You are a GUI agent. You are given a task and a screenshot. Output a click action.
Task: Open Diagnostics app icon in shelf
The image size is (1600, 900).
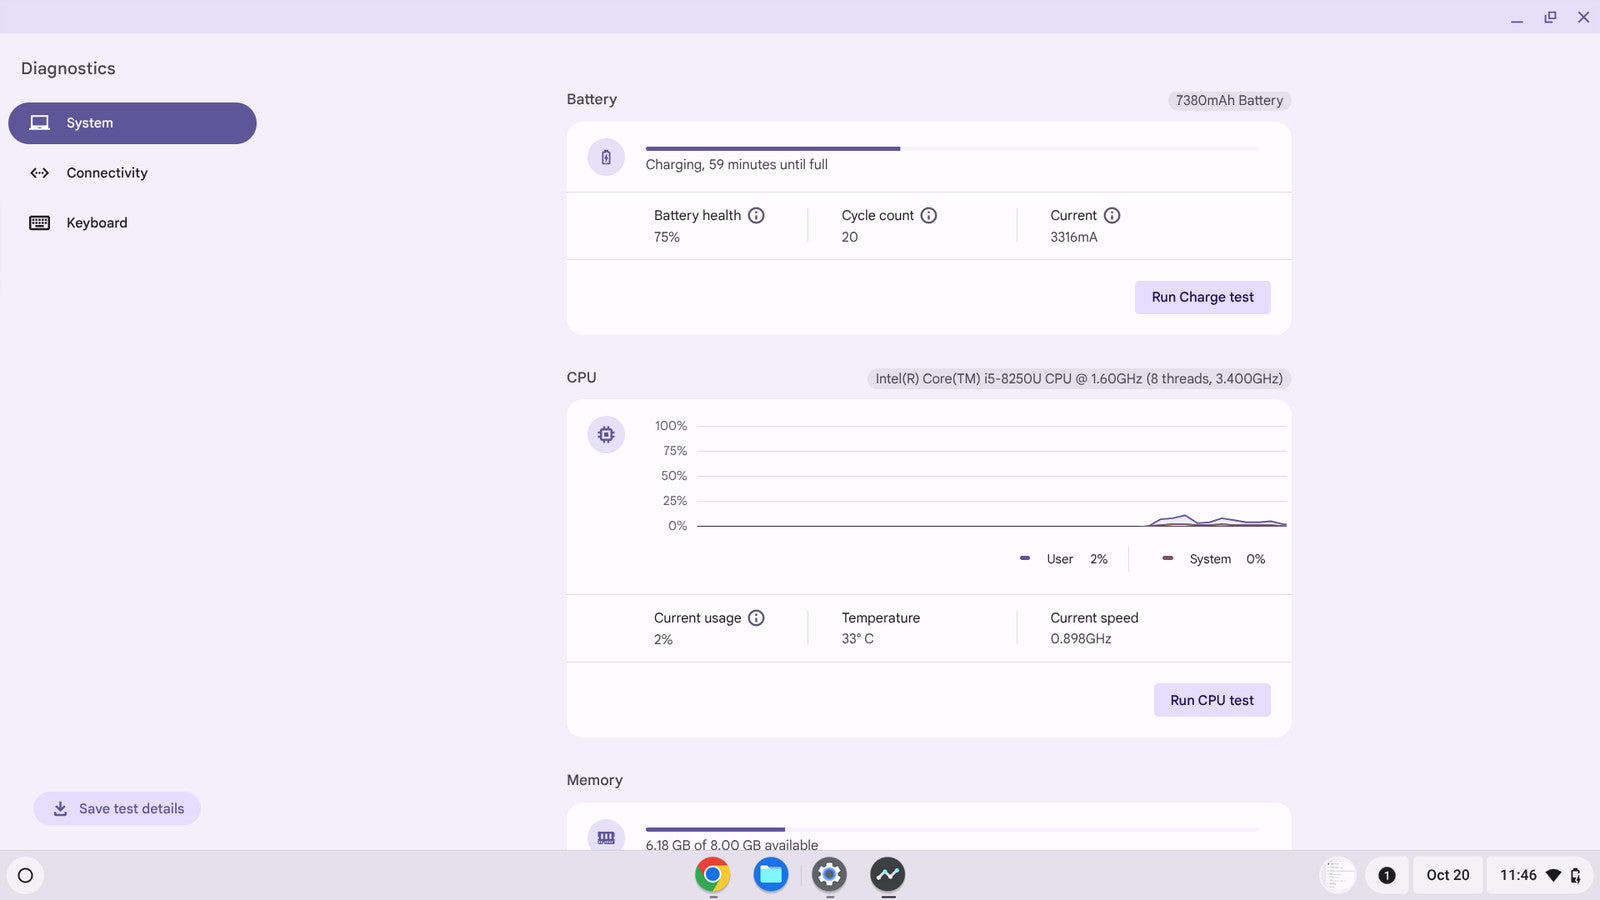pyautogui.click(x=887, y=875)
